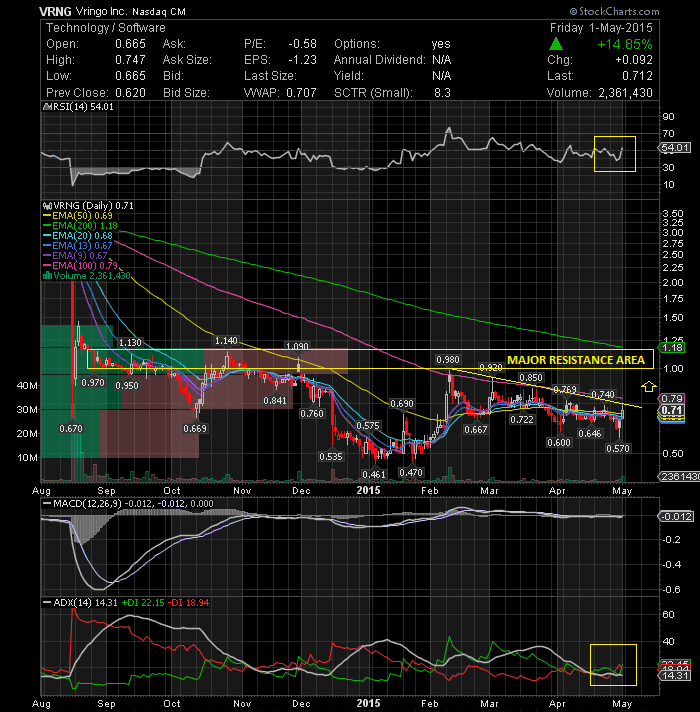The image size is (700, 712).
Task: Click the 1.140 price peak label
Action: [226, 341]
